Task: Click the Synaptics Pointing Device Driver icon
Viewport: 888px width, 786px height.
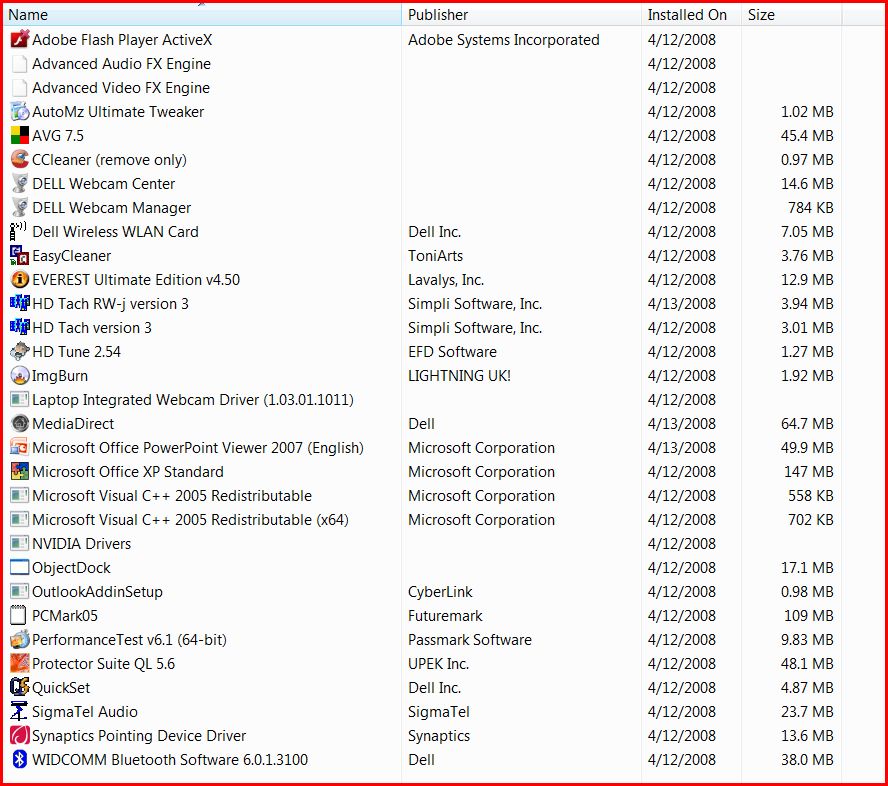Action: (x=19, y=736)
